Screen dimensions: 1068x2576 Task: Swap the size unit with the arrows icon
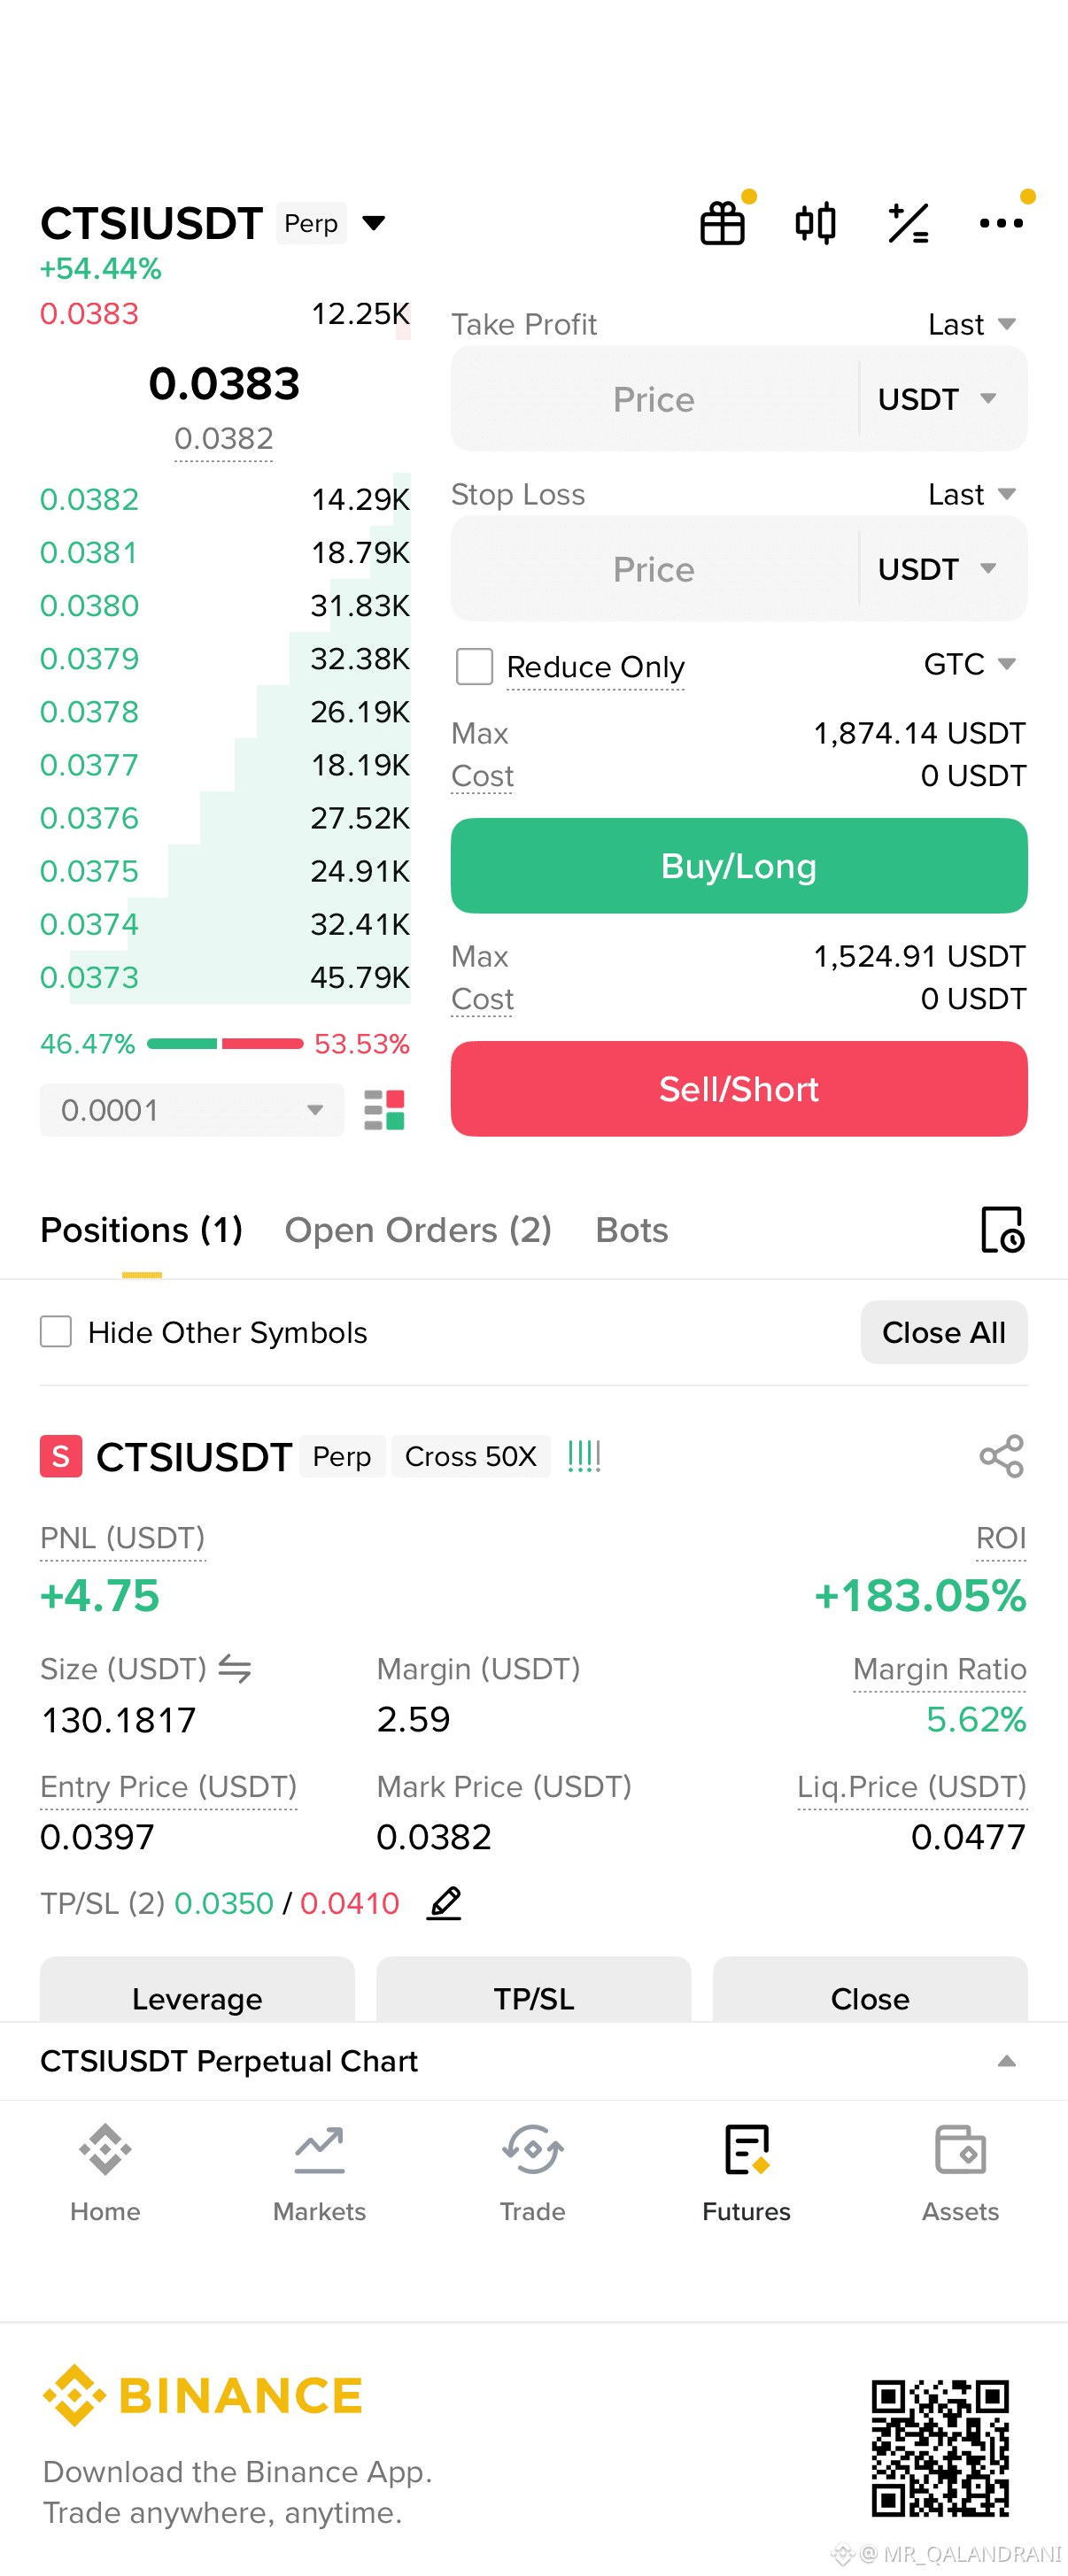[x=235, y=1668]
